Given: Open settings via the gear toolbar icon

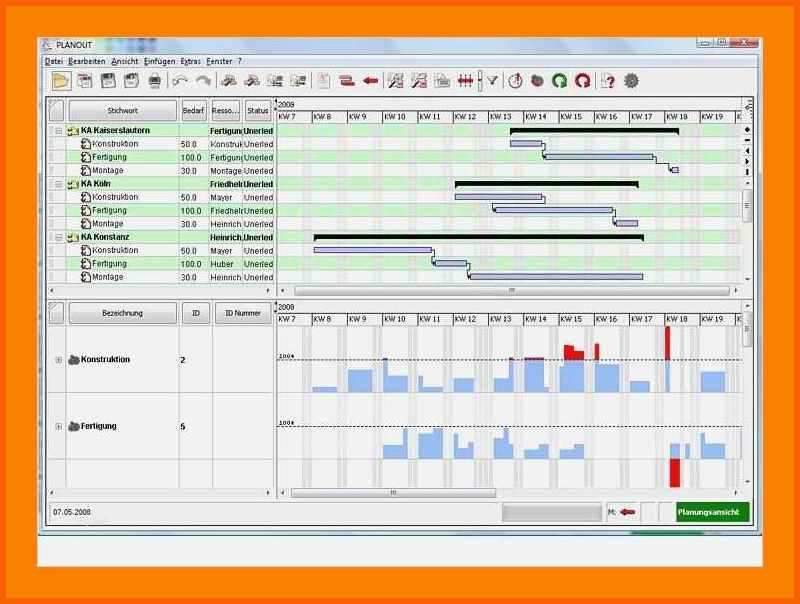Looking at the screenshot, I should tap(631, 81).
